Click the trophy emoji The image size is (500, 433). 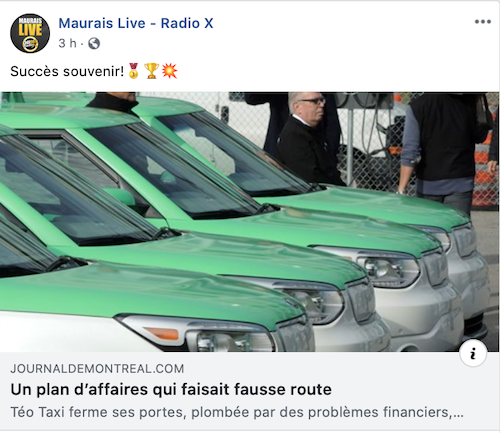pos(151,71)
